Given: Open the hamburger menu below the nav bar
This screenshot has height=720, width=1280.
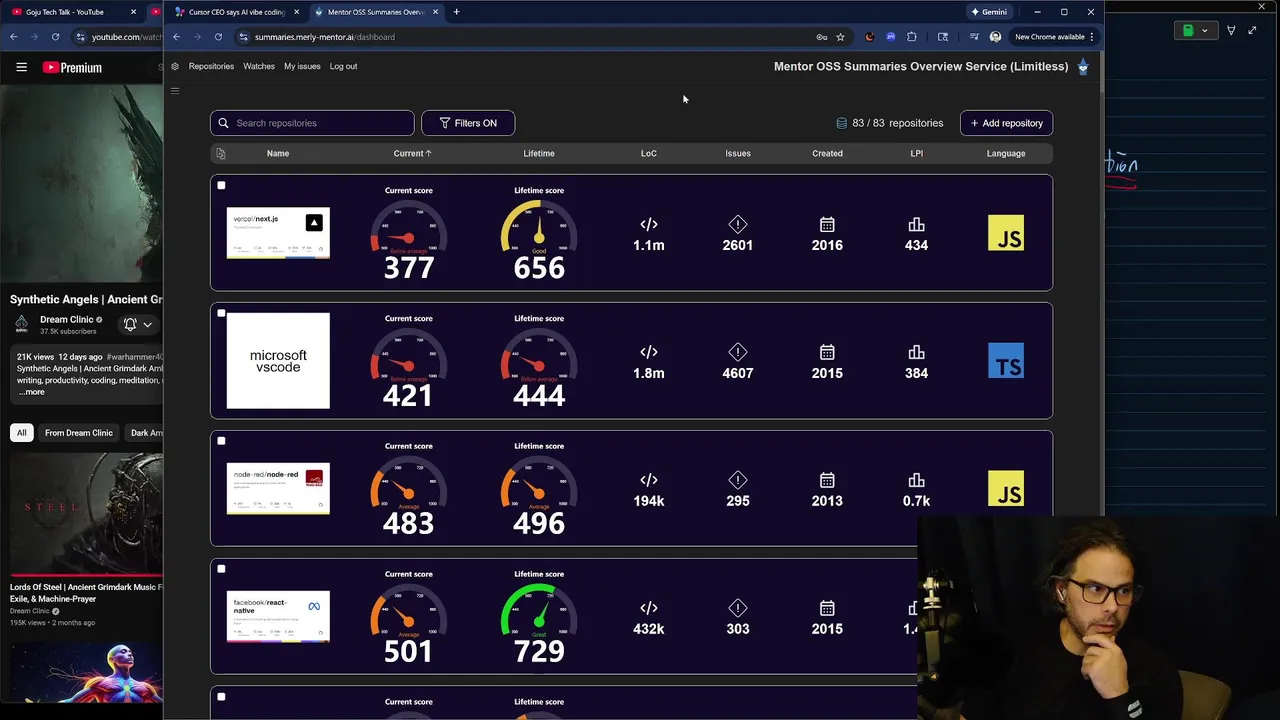Looking at the screenshot, I should point(175,91).
